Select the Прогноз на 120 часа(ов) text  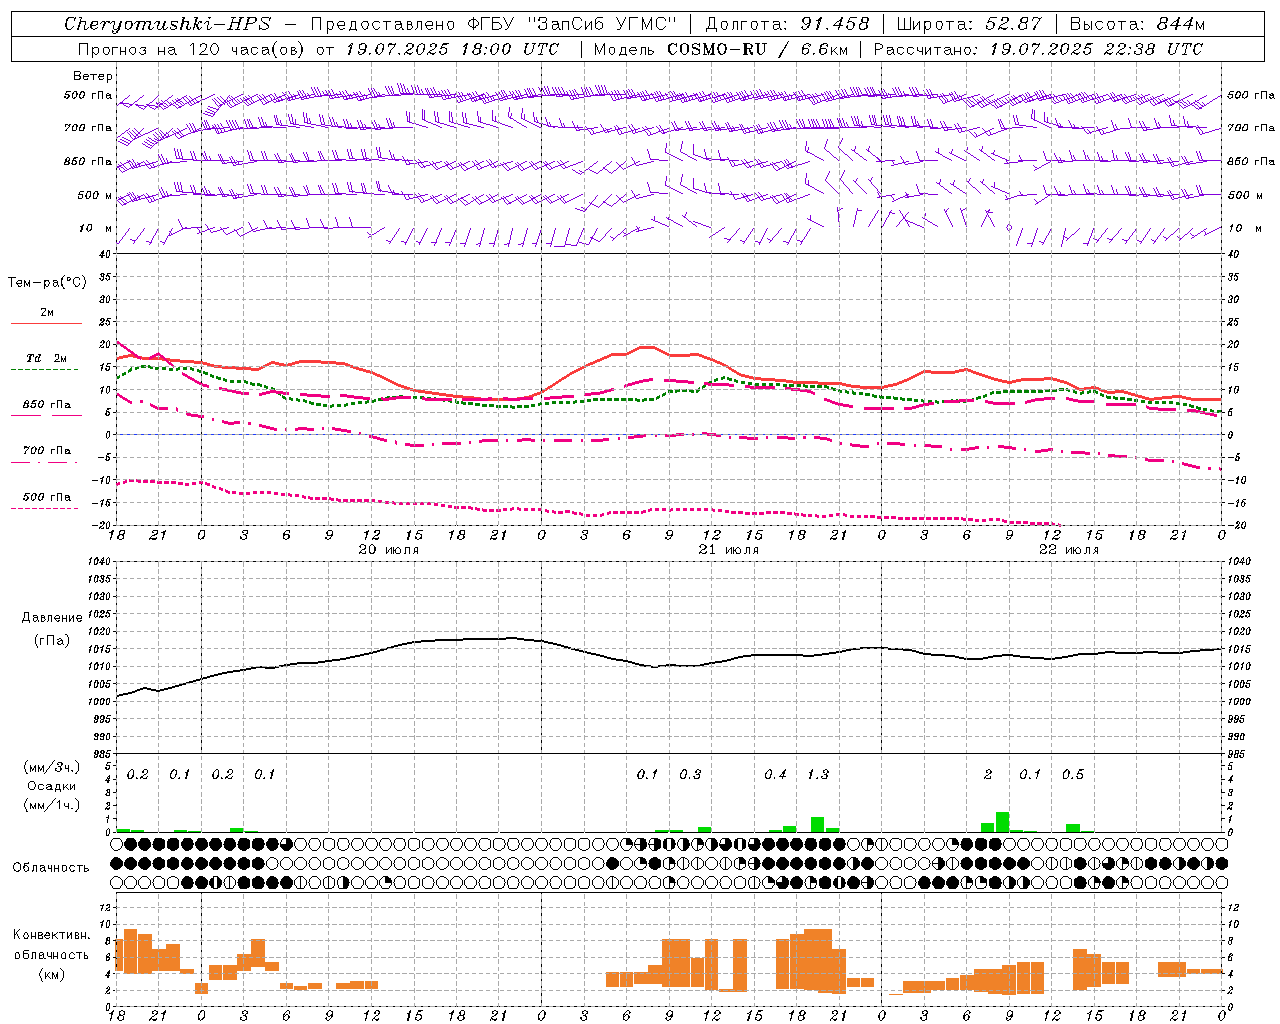(192, 49)
